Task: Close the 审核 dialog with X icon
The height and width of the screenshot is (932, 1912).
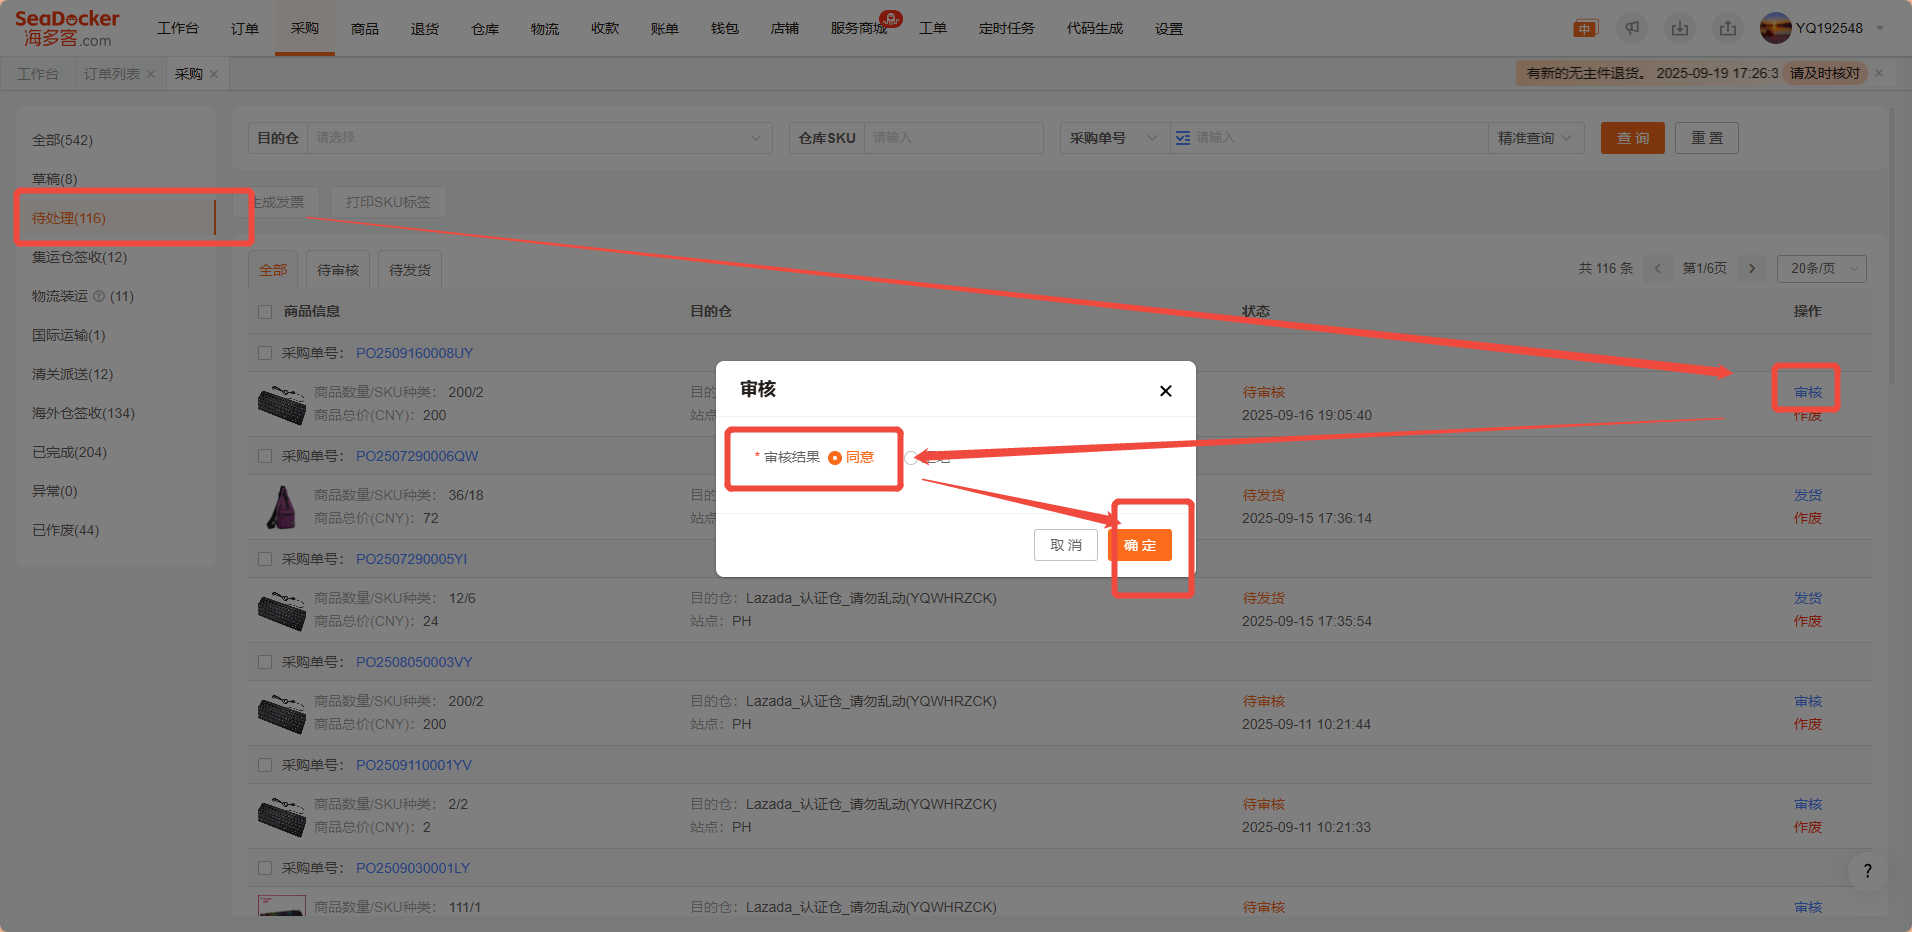Action: tap(1165, 391)
